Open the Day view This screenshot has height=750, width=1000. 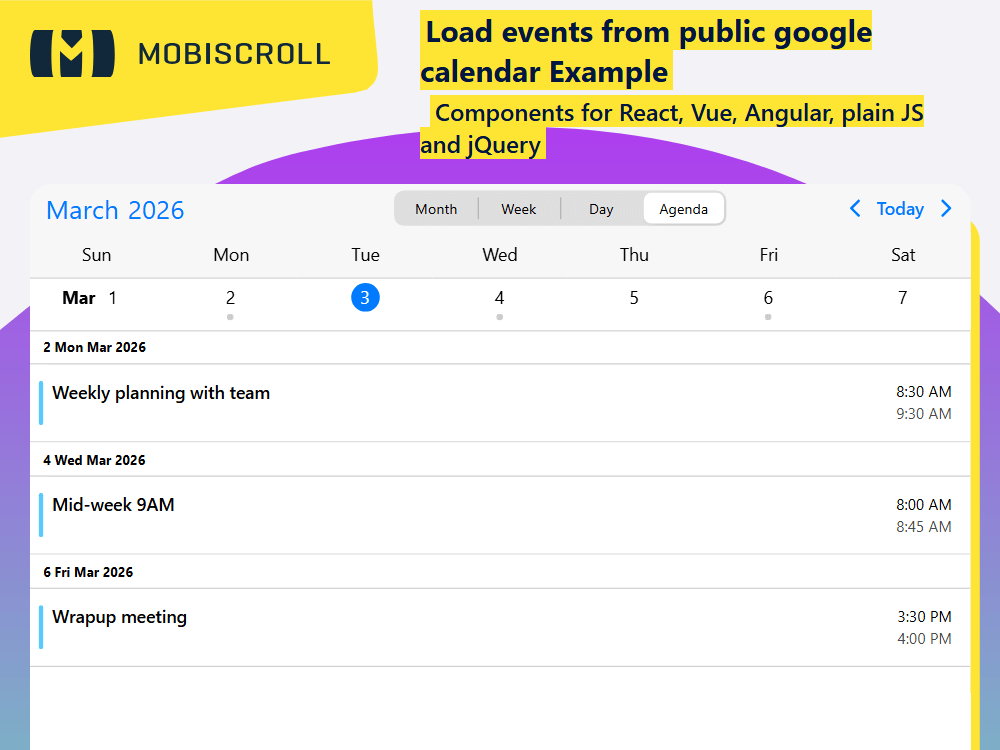pyautogui.click(x=601, y=208)
